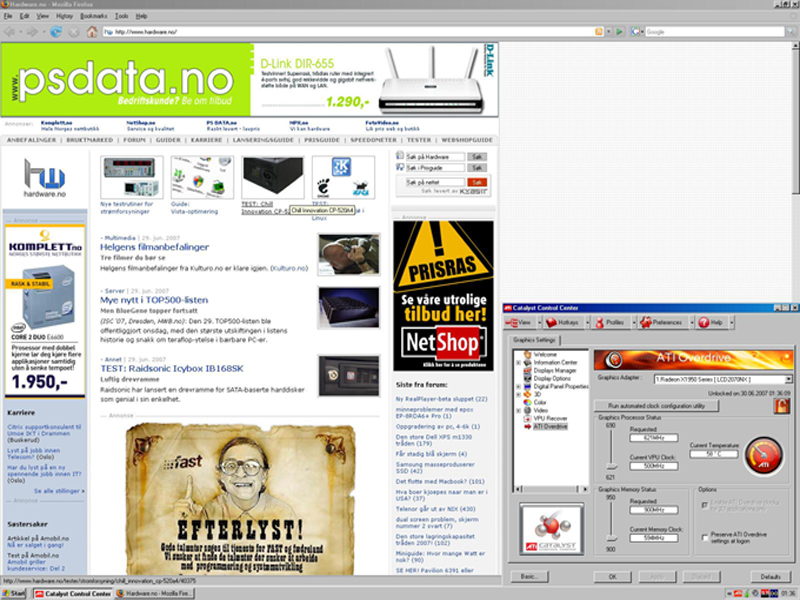Select the Graphics Settings tab

point(534,340)
